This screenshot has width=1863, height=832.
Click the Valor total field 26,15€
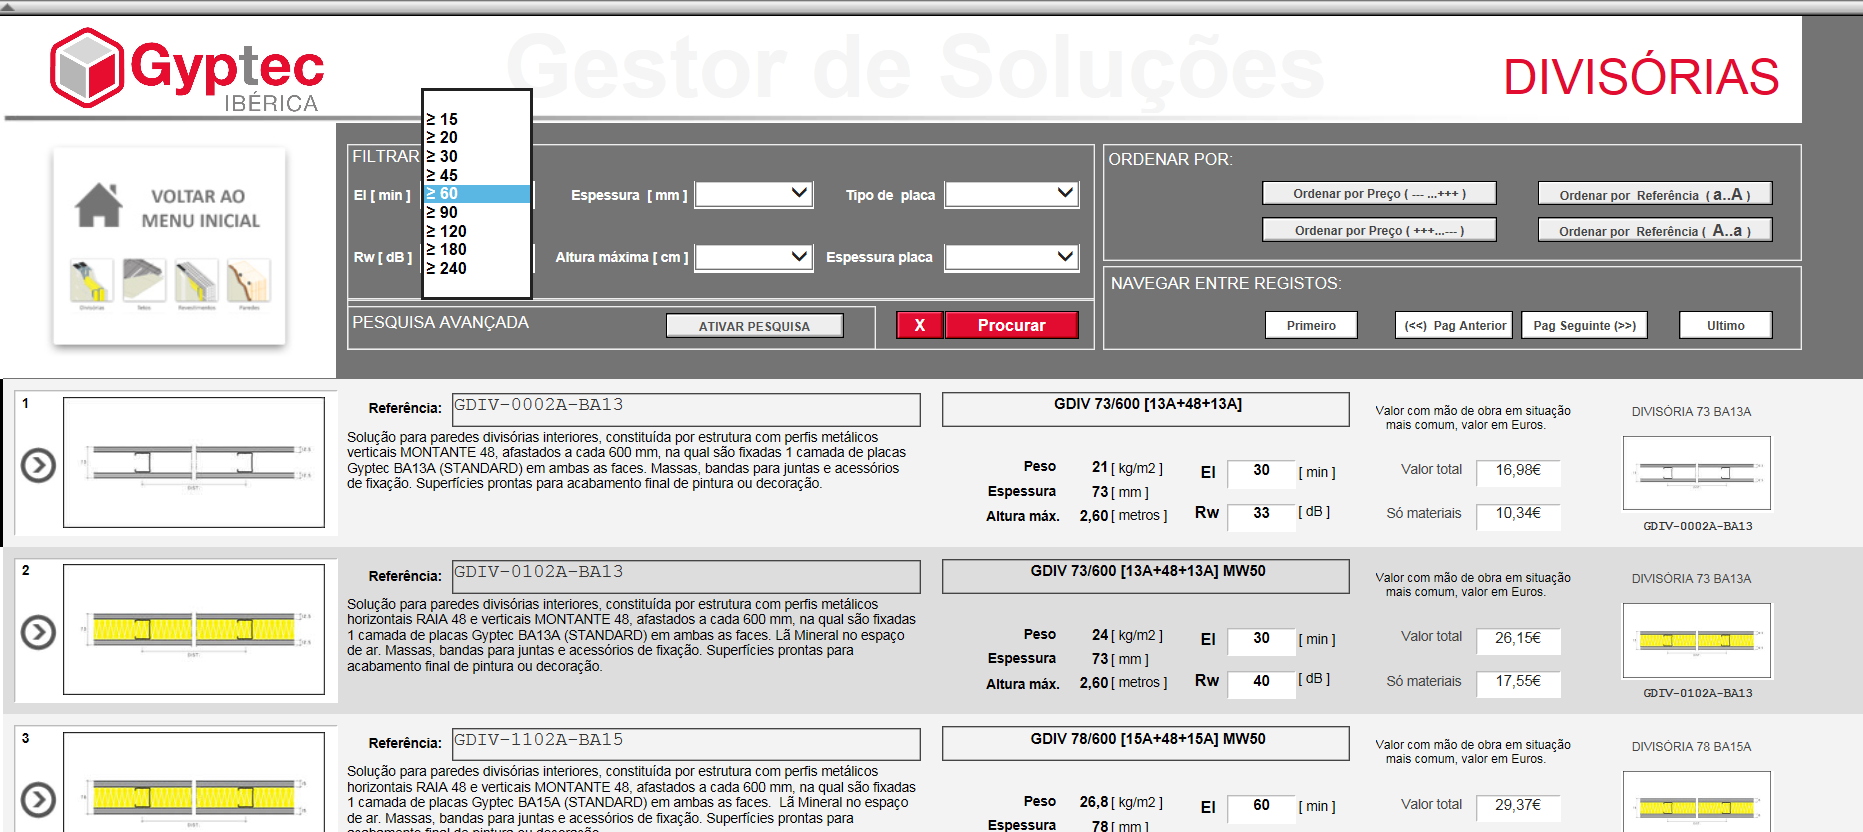(1518, 639)
